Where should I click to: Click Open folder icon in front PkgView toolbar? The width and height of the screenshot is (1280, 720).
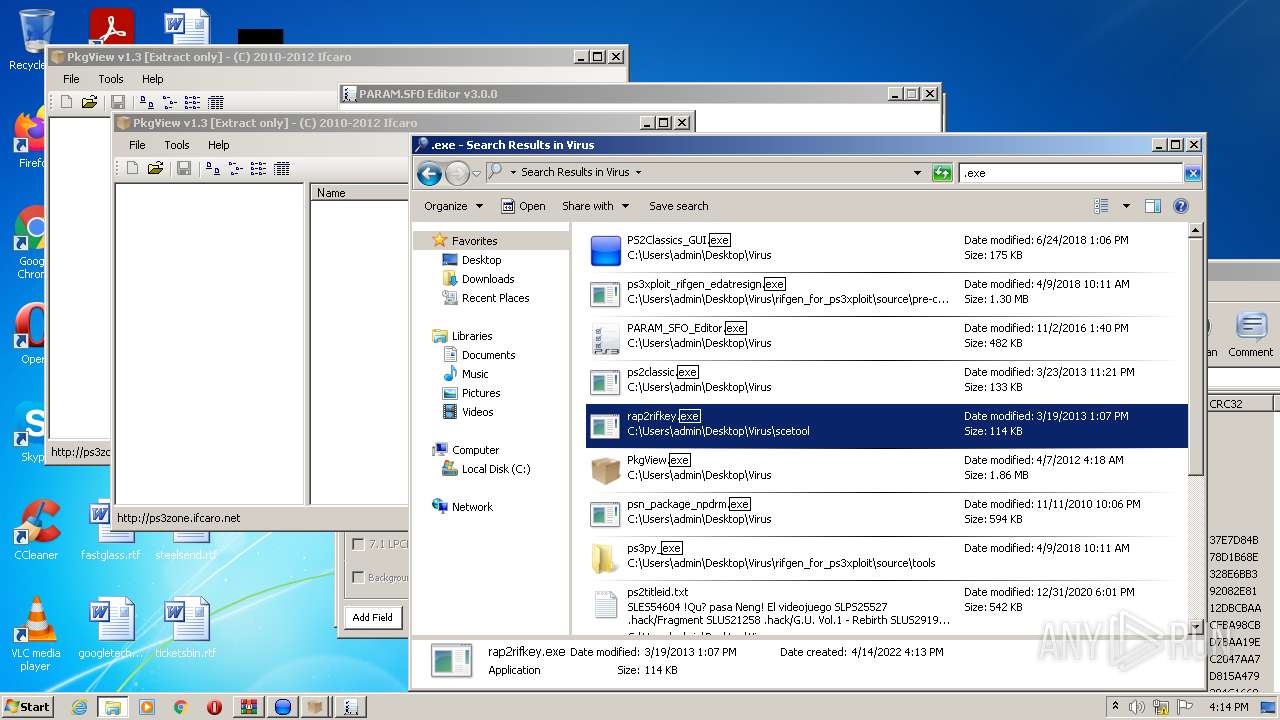(x=155, y=168)
